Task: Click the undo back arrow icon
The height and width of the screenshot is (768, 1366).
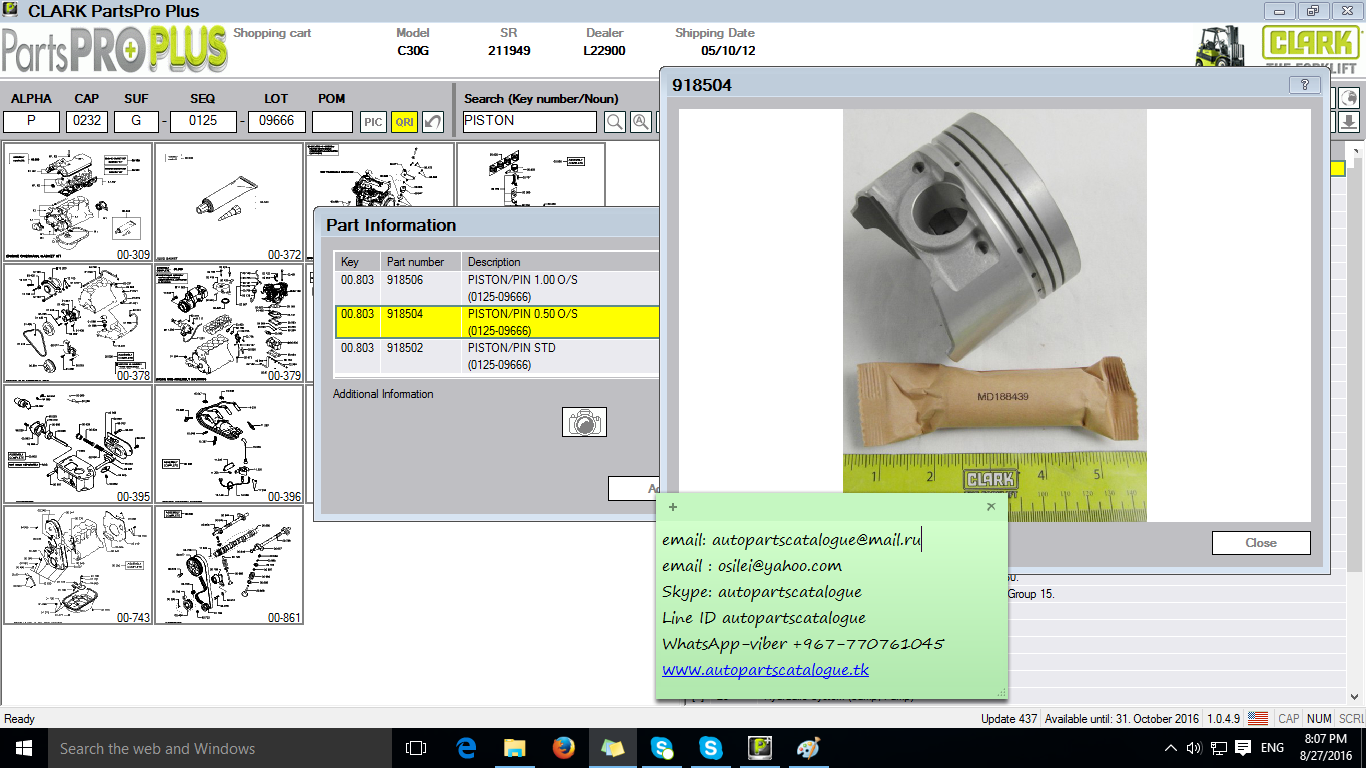Action: tap(433, 122)
